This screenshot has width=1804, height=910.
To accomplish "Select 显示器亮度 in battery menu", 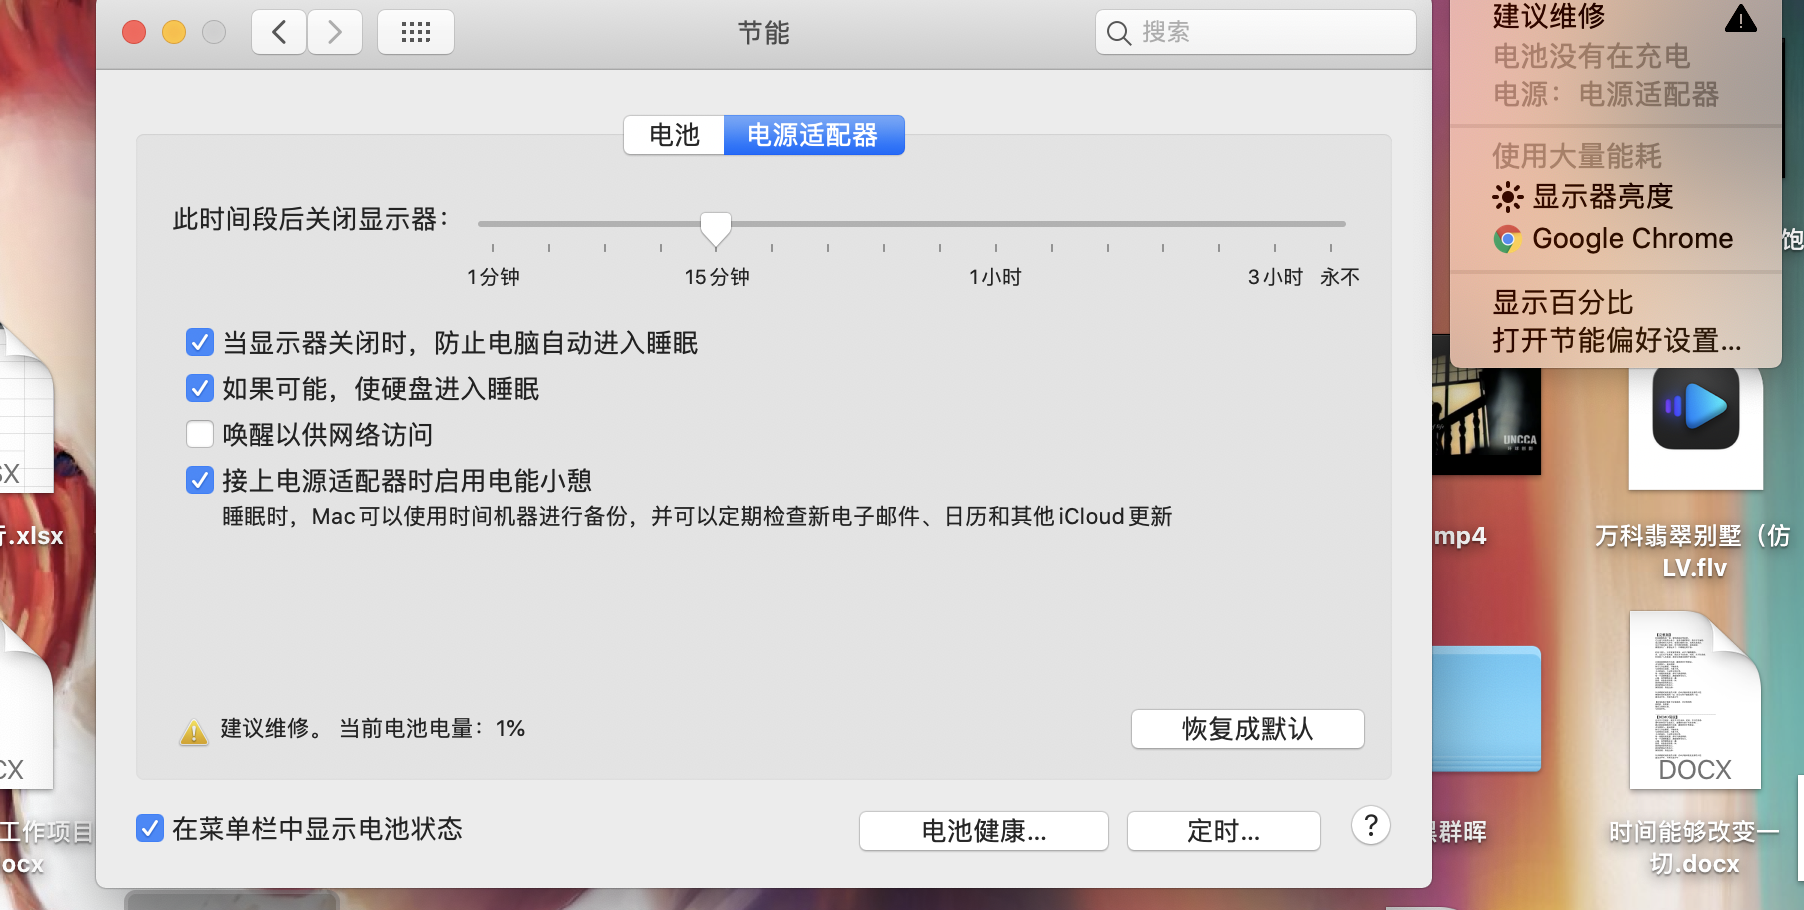I will [x=1603, y=197].
